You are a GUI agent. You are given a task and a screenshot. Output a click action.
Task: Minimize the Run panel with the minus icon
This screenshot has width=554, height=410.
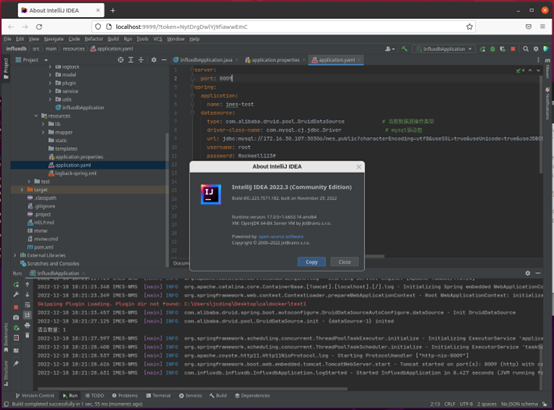538,273
